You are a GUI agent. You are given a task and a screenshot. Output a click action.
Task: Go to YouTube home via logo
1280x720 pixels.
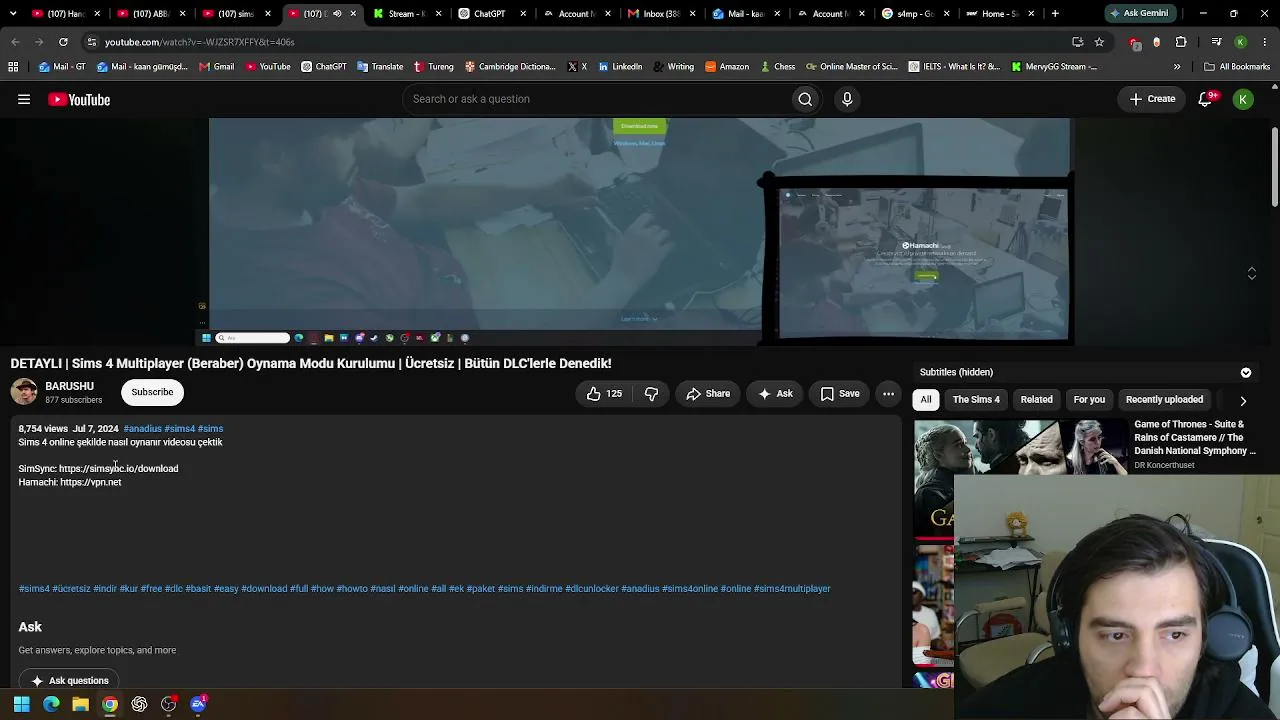[79, 99]
